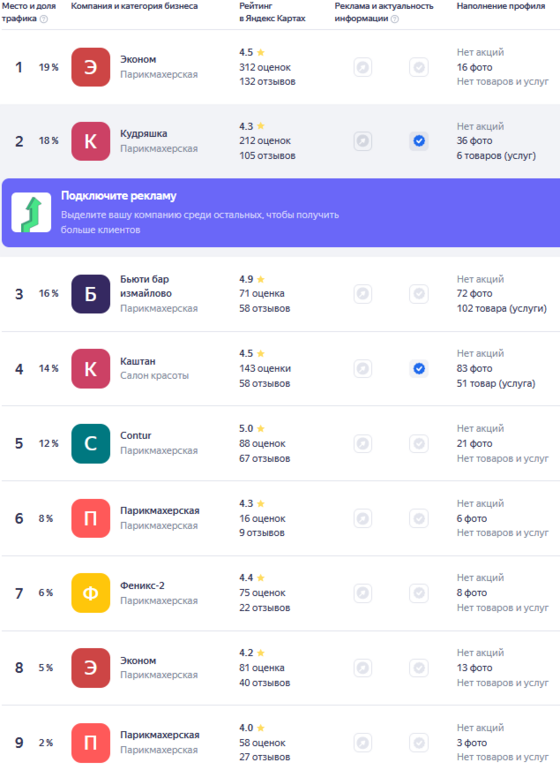Click 83 фото in Каштан row
Image resolution: width=560 pixels, height=770 pixels.
pos(475,368)
